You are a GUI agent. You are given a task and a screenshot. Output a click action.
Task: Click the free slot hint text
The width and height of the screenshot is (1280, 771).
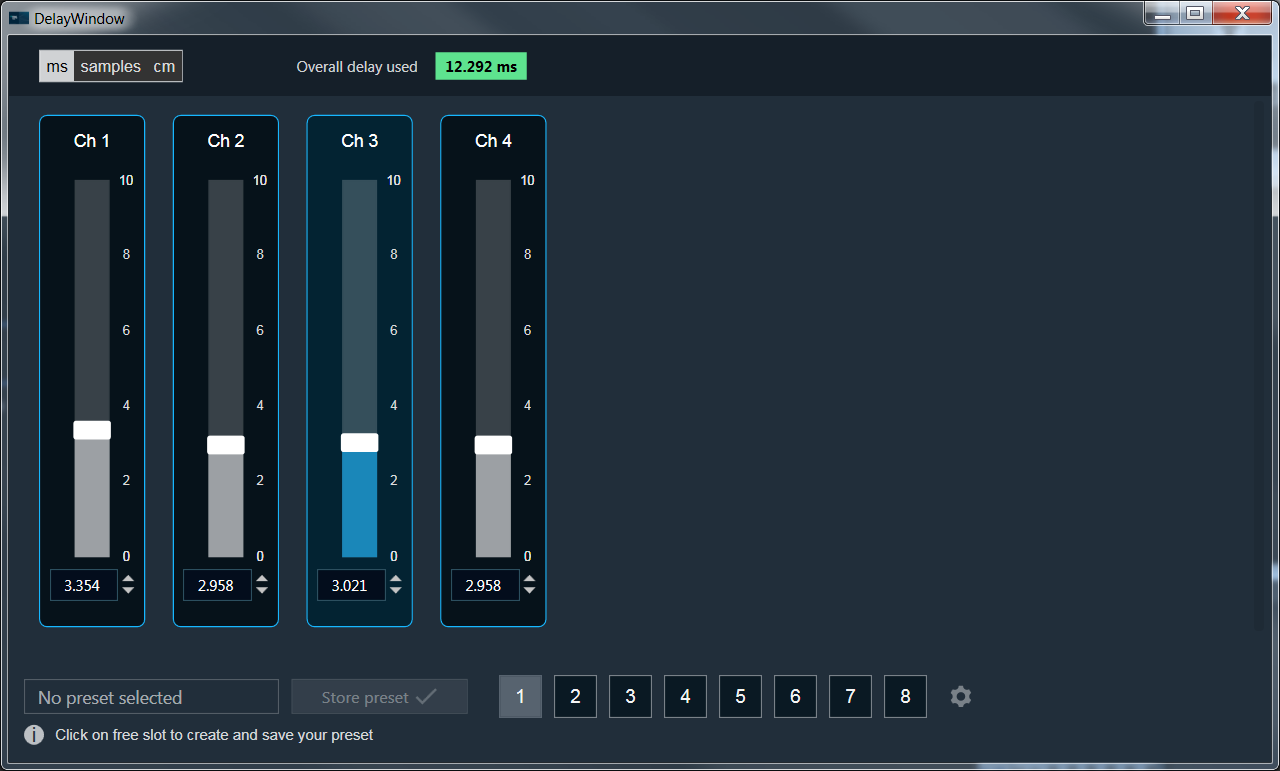pyautogui.click(x=214, y=735)
